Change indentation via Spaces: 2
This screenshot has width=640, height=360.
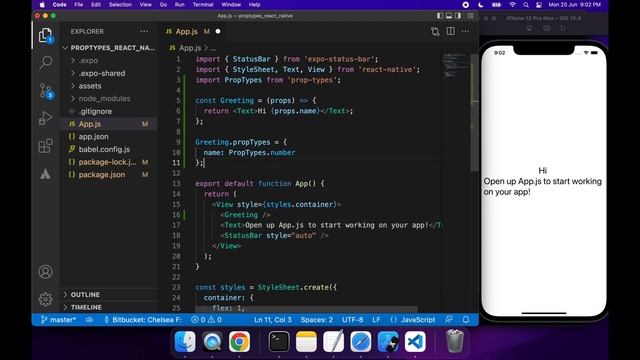[317, 320]
